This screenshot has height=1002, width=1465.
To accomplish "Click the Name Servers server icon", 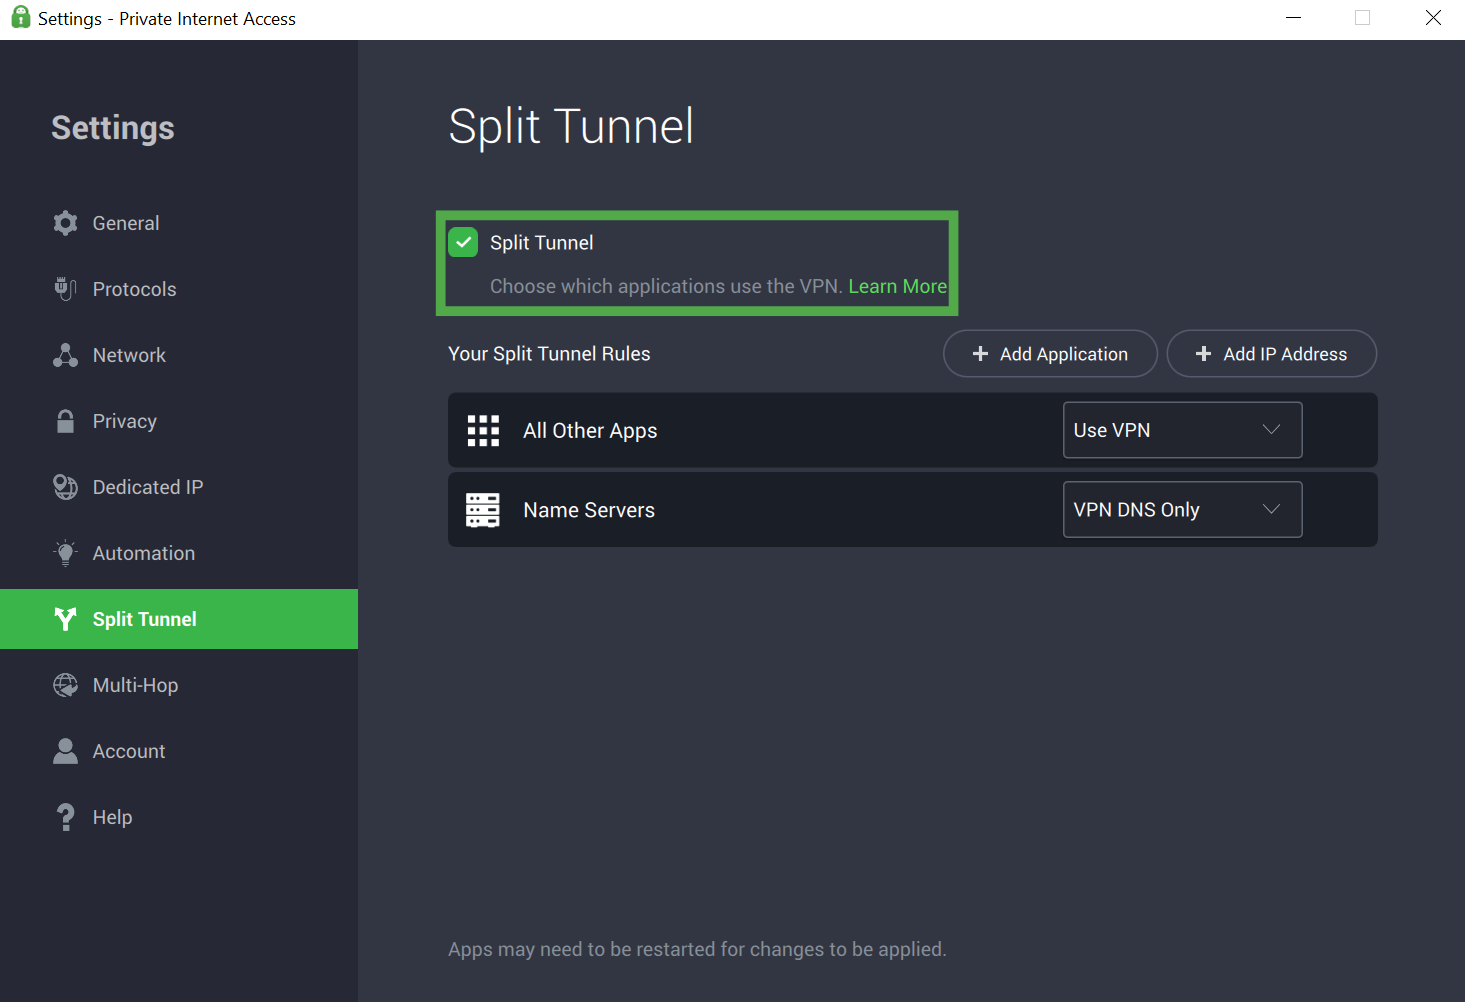I will (x=483, y=510).
